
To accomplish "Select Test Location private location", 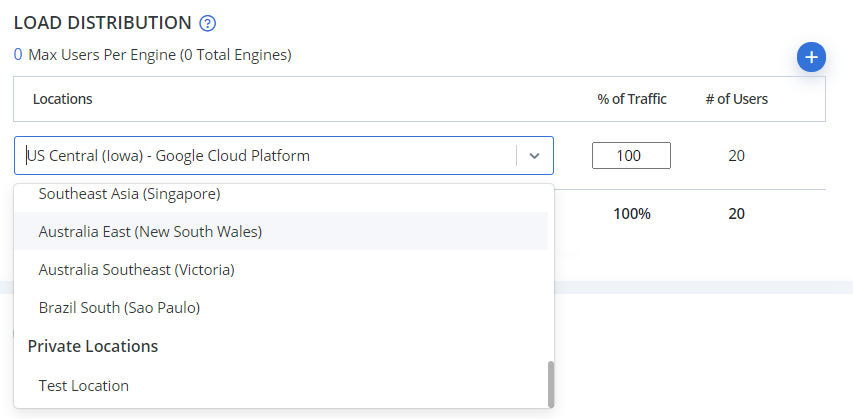I will tap(84, 385).
